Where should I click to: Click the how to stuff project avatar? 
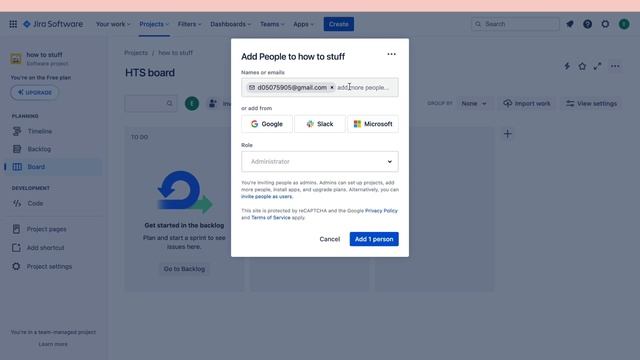pos(16,59)
